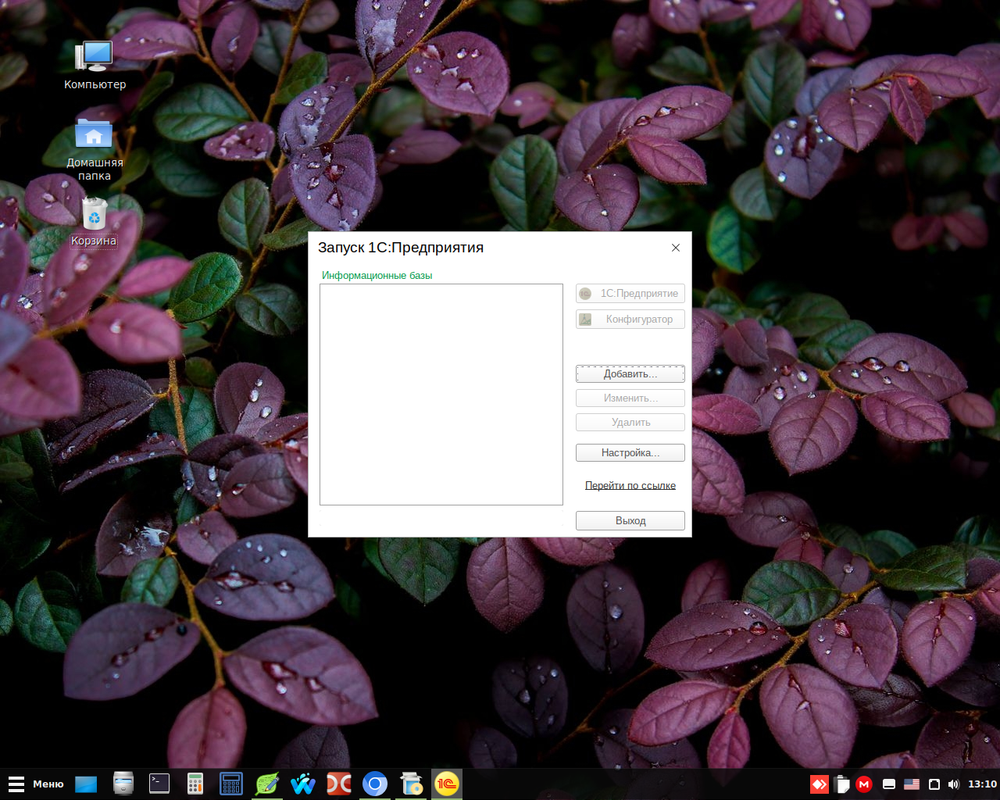Open the clipboard manager tray icon
This screenshot has height=800, width=1000.
[842, 784]
